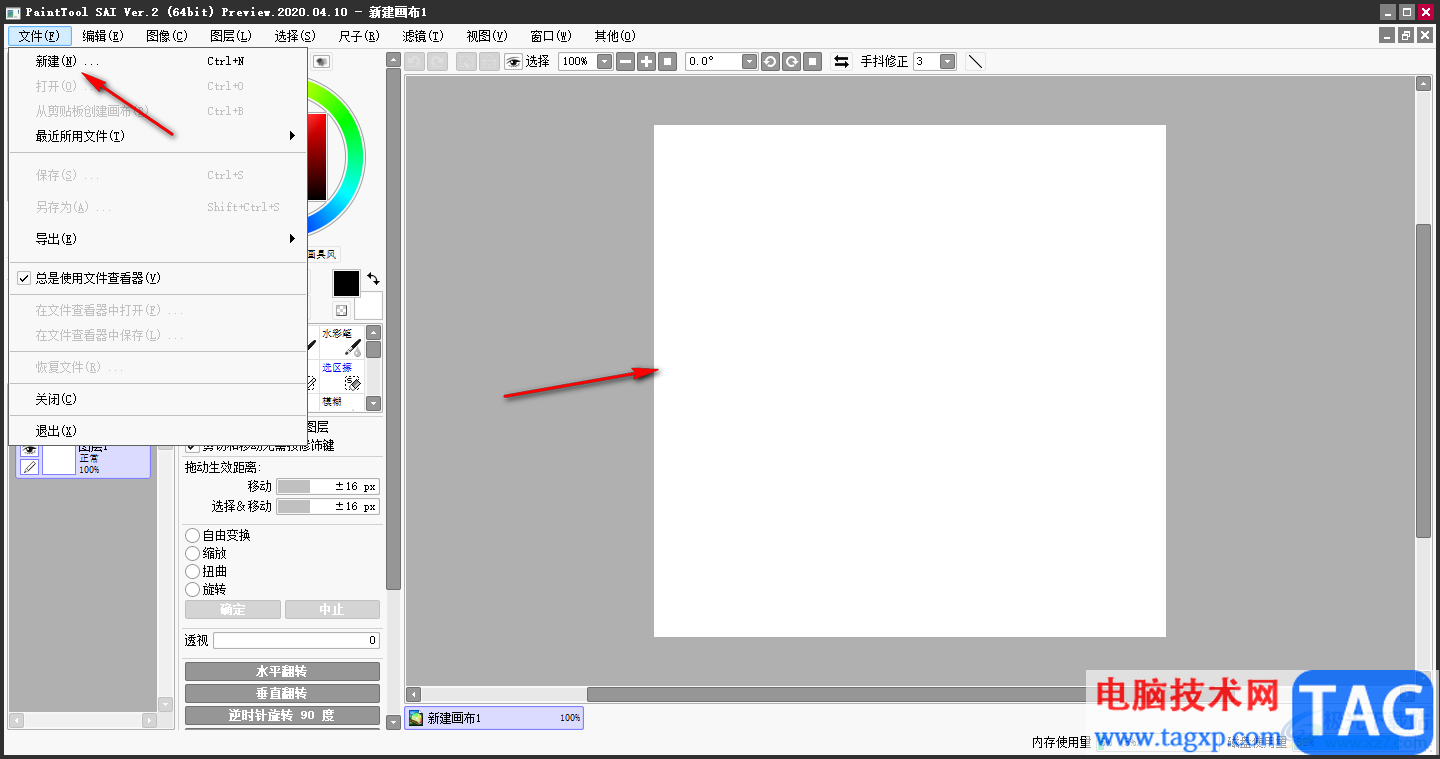Open the rotation angle 0.0° dropdown

click(x=749, y=61)
